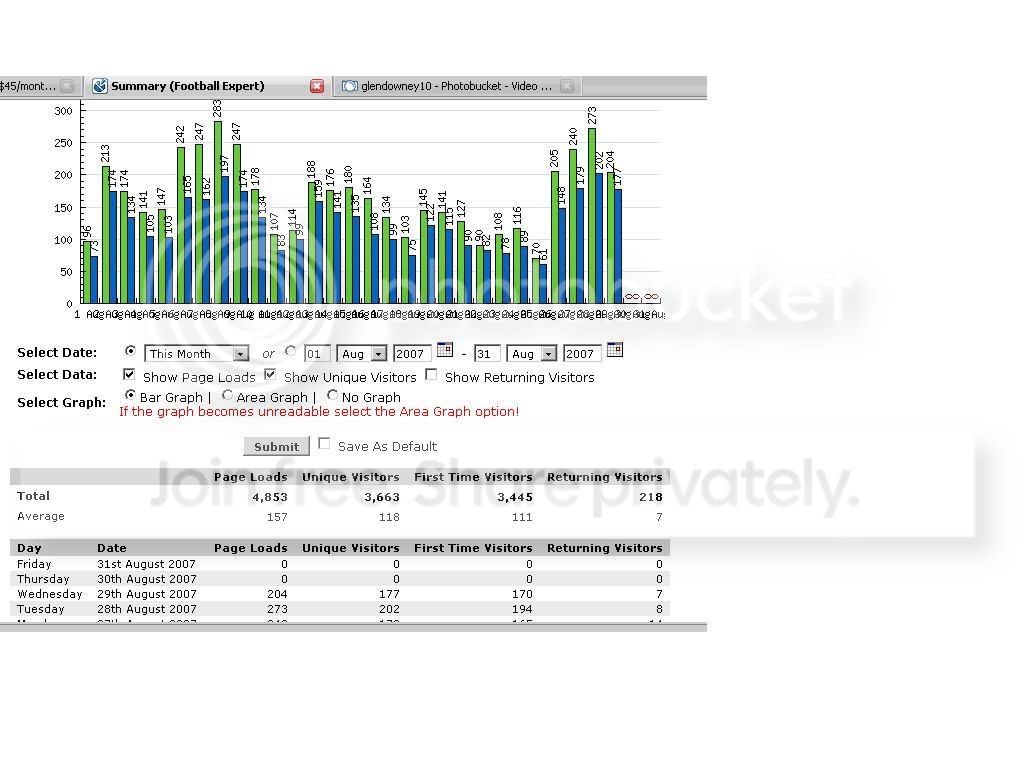The image size is (1024, 768).
Task: Click the start day field showing 01
Action: 317,353
